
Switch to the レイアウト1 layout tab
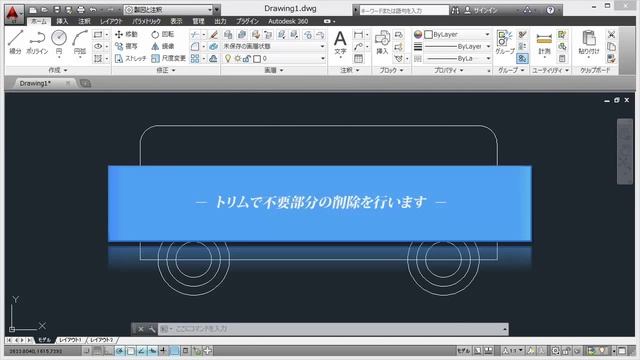pos(70,340)
